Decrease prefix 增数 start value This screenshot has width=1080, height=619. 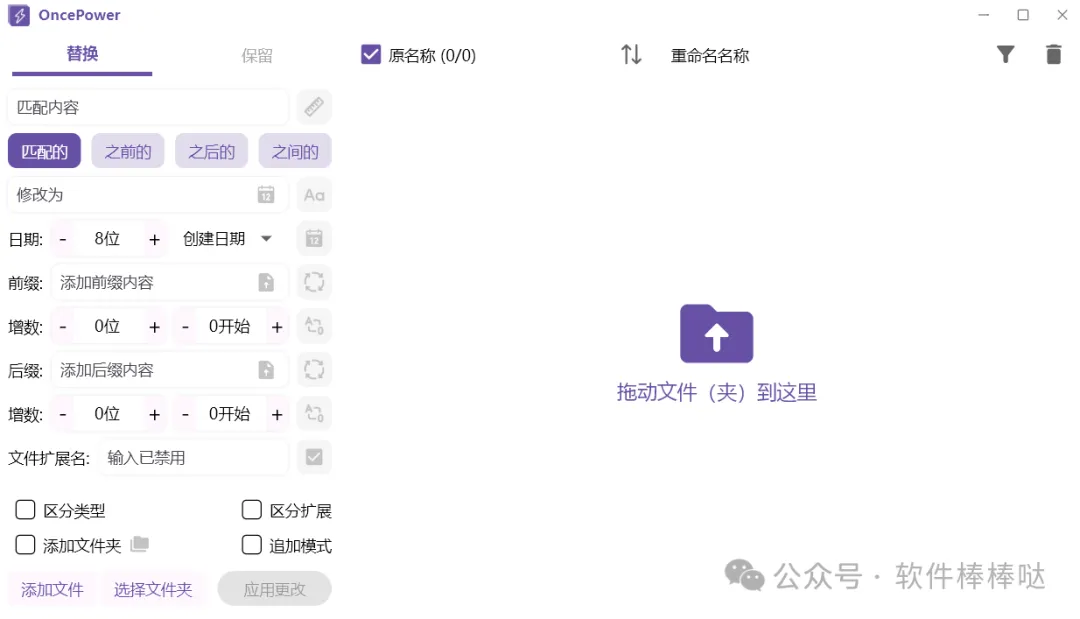(x=185, y=326)
